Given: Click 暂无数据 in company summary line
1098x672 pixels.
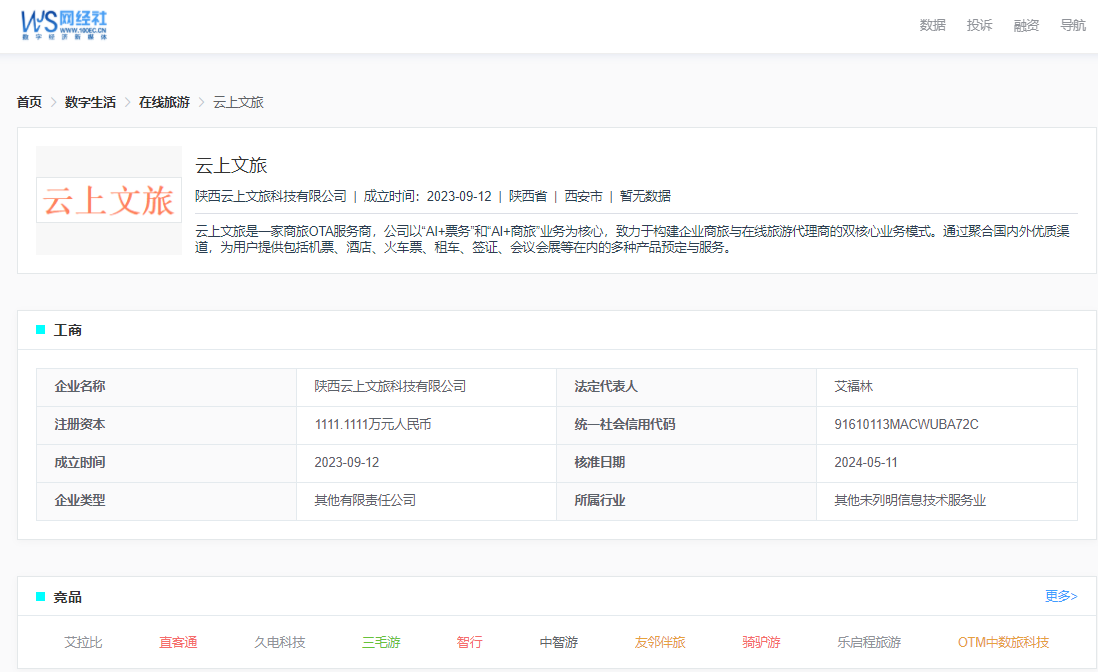Looking at the screenshot, I should (645, 196).
